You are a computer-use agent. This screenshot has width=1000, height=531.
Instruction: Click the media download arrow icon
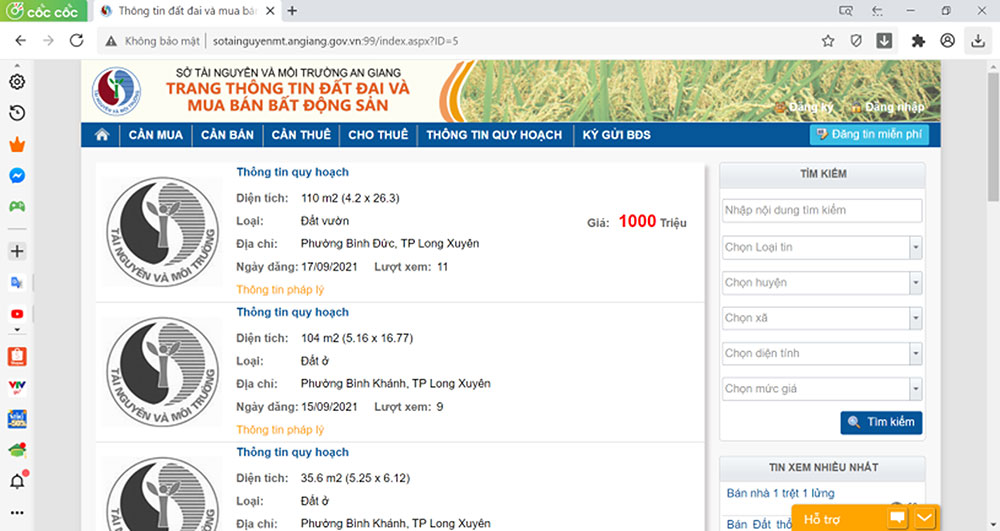click(885, 41)
